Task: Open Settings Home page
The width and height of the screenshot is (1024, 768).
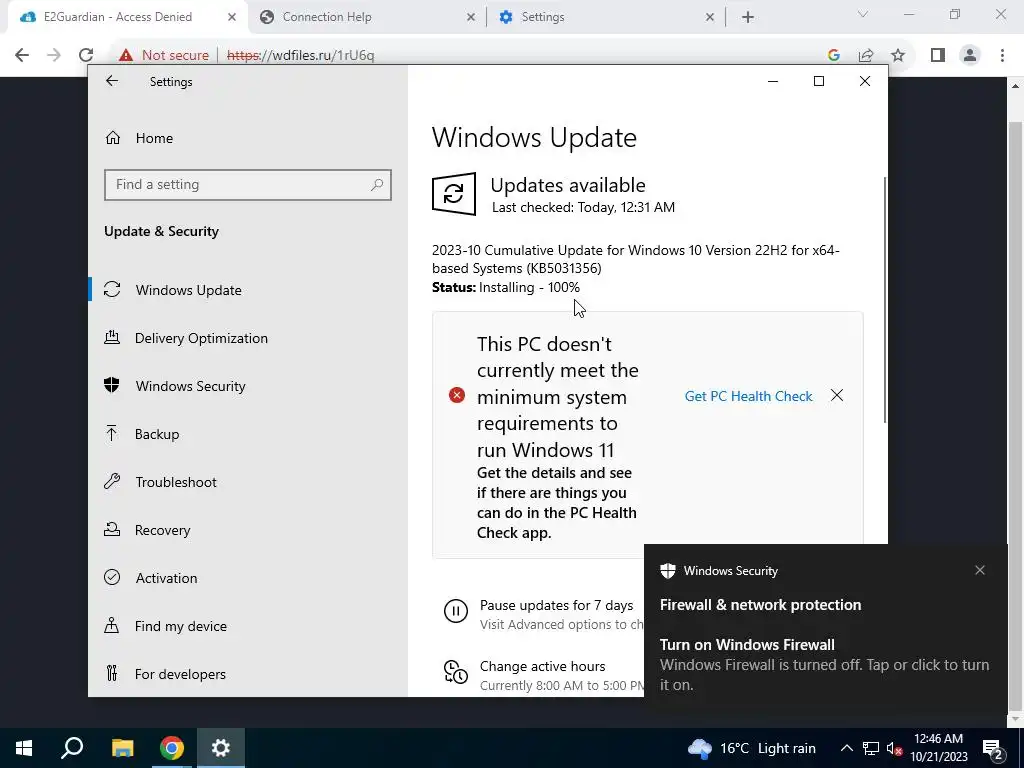Action: coord(154,138)
